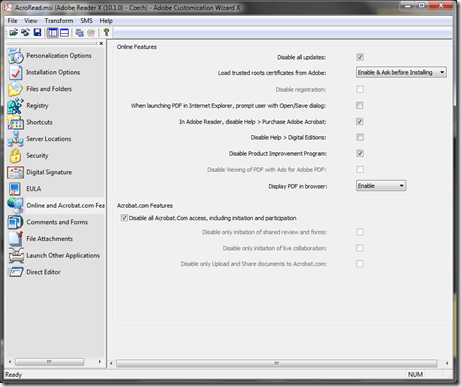Click the yellow Help question mark icon

click(x=106, y=32)
